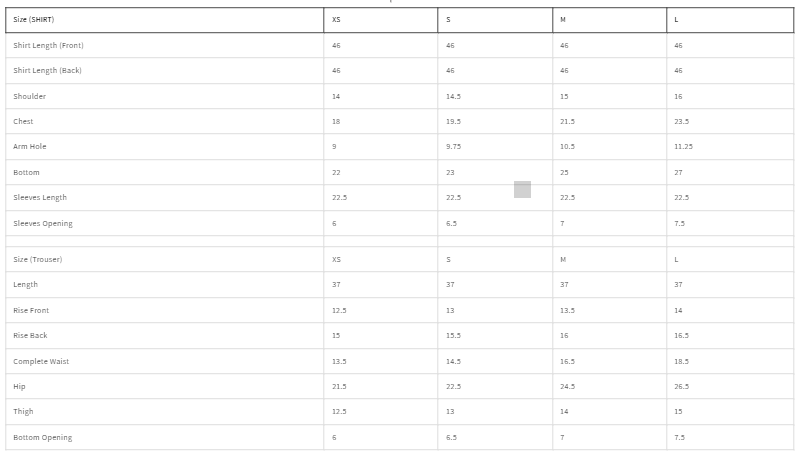This screenshot has height=454, width=799.
Task: Click the Bottom Opening row label
Action: [x=42, y=437]
